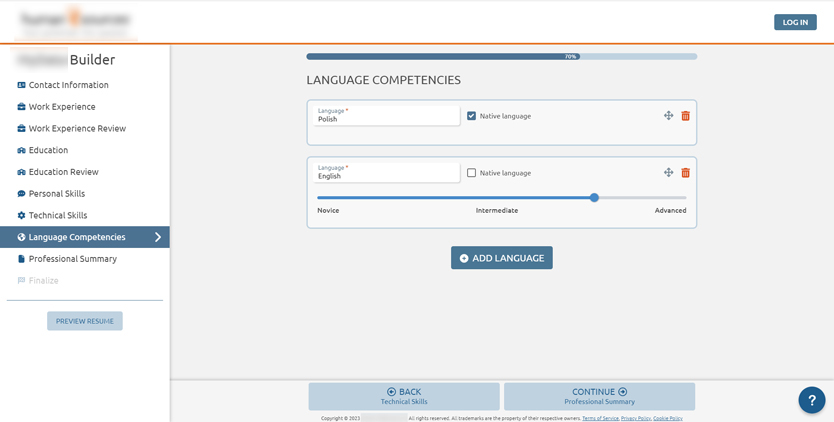Open the Privacy Policy link
Viewport: 834px width, 422px height.
[635, 418]
